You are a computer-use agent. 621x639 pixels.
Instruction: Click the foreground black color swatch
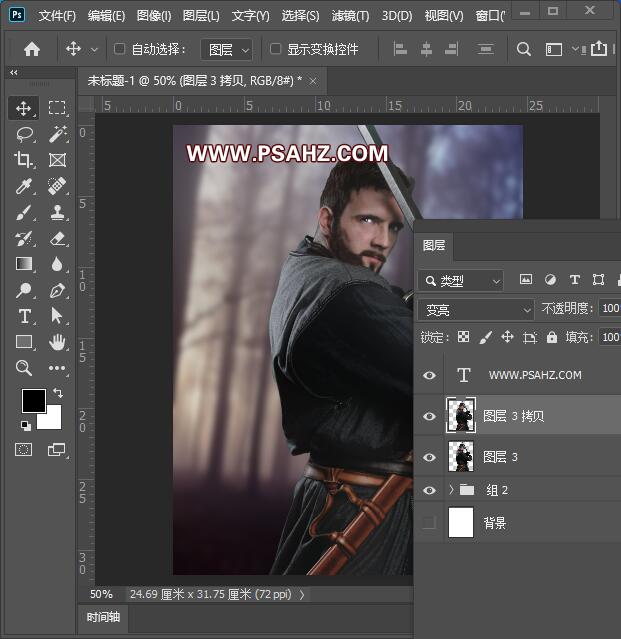click(33, 401)
